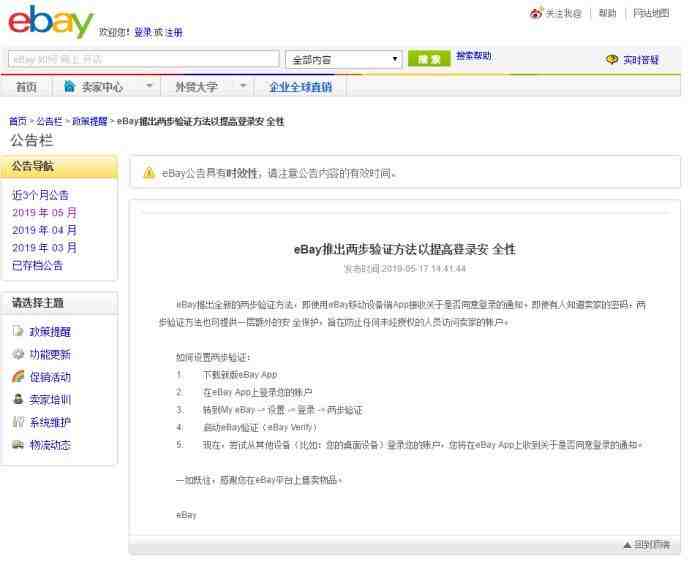Open the 全部内容 search category dropdown
The image size is (692, 565).
click(x=344, y=60)
